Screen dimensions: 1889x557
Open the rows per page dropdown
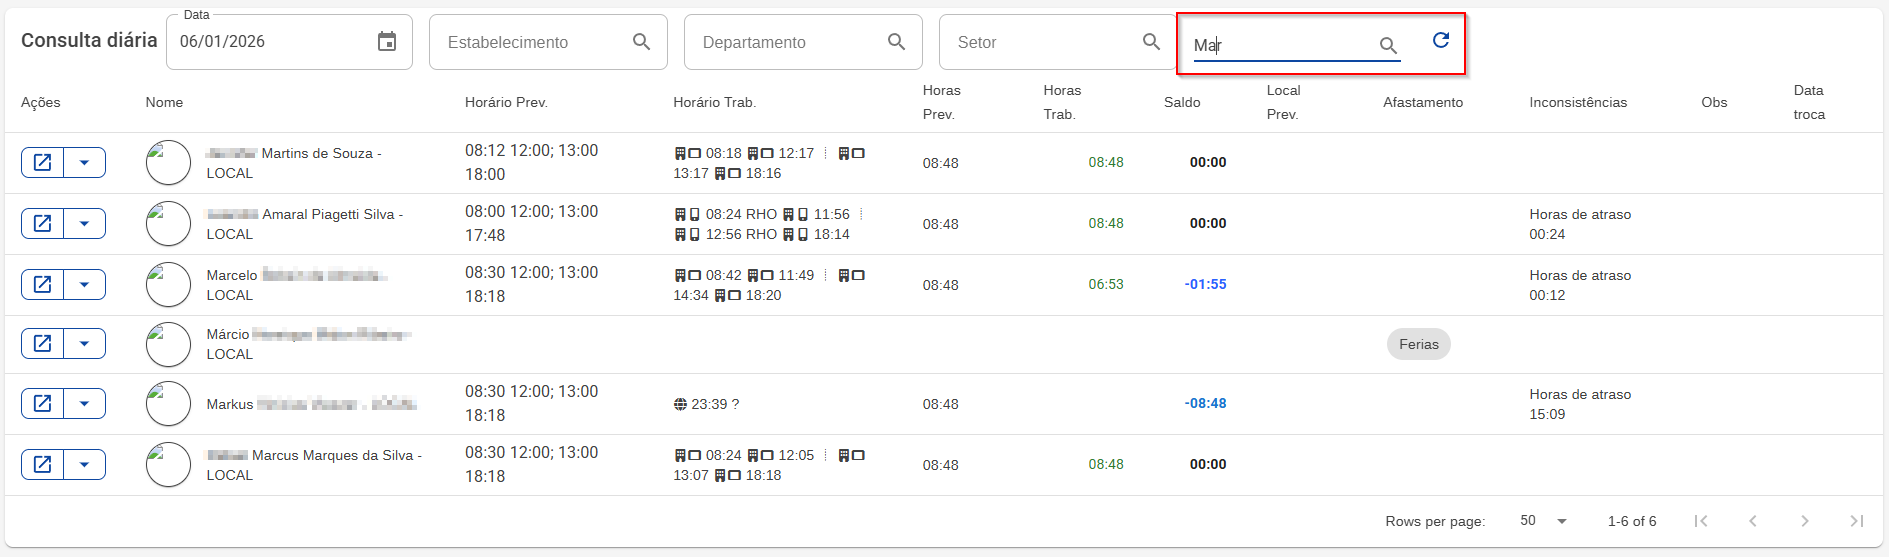(1543, 521)
